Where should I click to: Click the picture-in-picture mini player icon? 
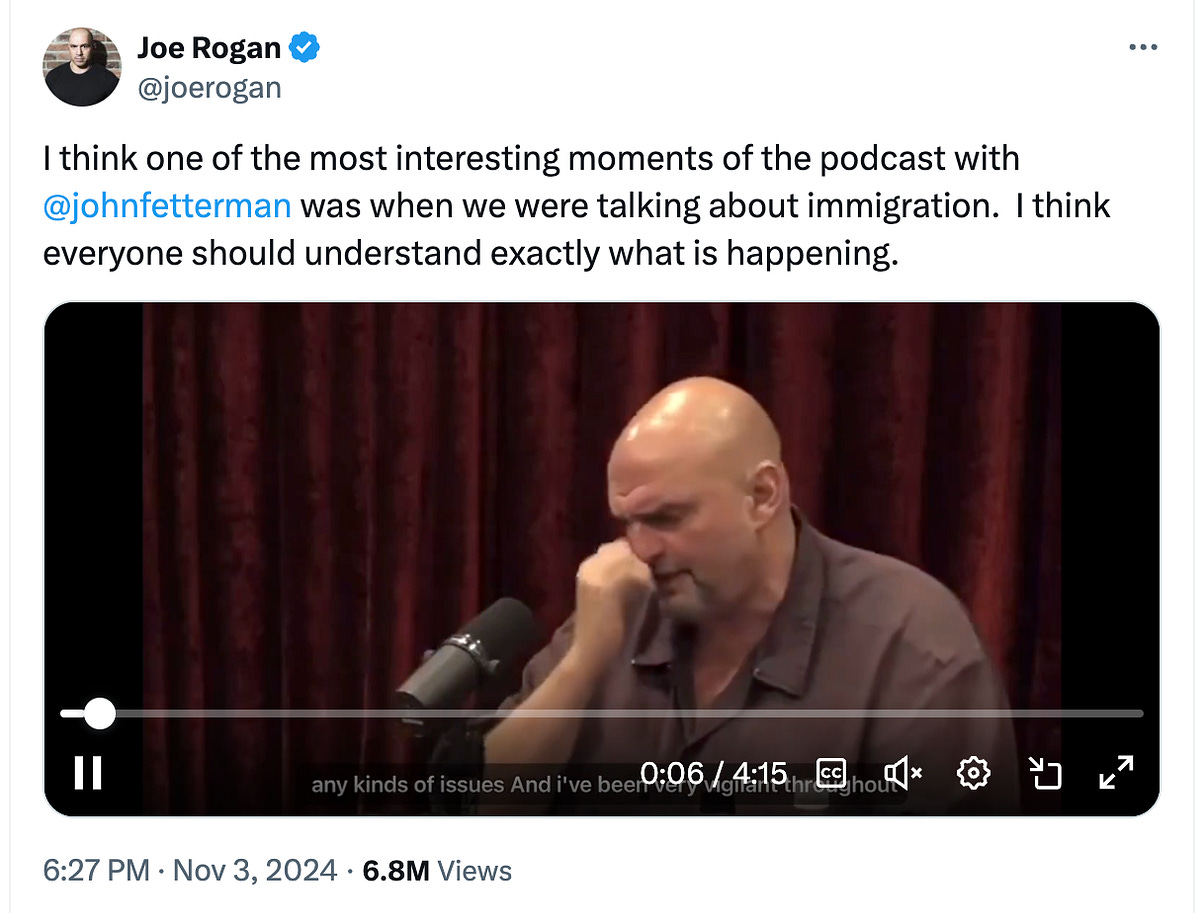(x=1045, y=772)
